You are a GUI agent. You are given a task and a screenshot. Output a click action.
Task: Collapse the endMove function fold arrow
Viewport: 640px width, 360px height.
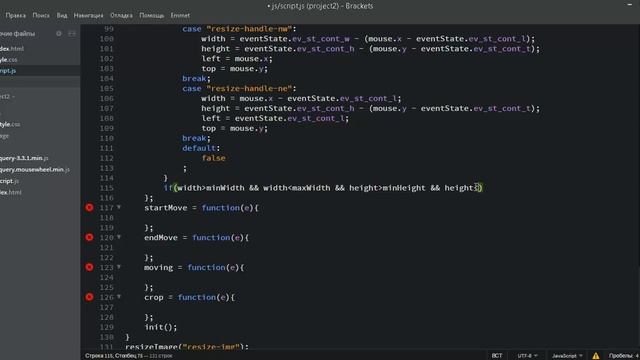pyautogui.click(x=119, y=237)
